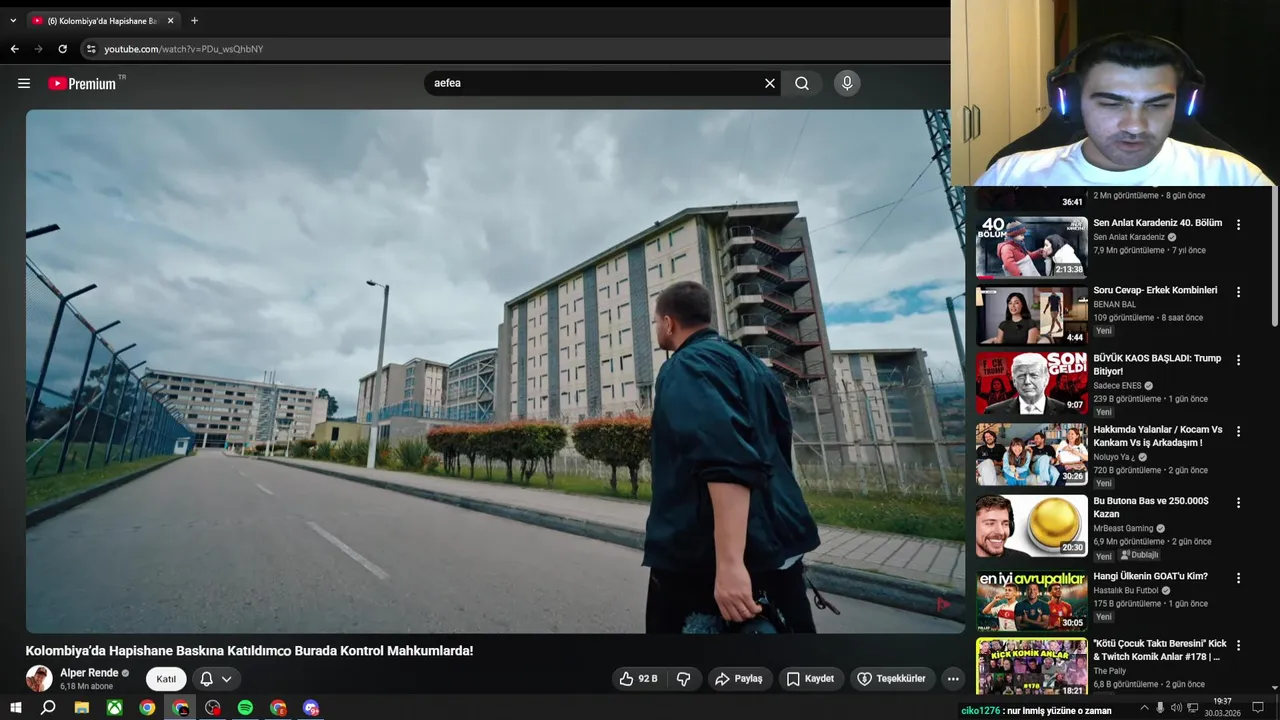The height and width of the screenshot is (720, 1280).
Task: Go to YouTube Premium home logo
Action: click(82, 84)
